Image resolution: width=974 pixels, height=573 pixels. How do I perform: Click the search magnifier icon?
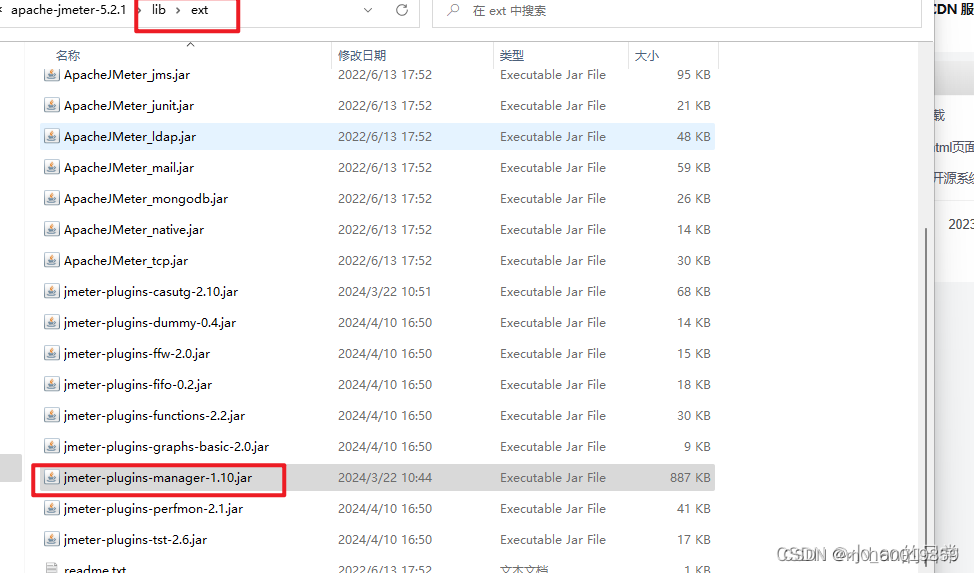pos(453,10)
